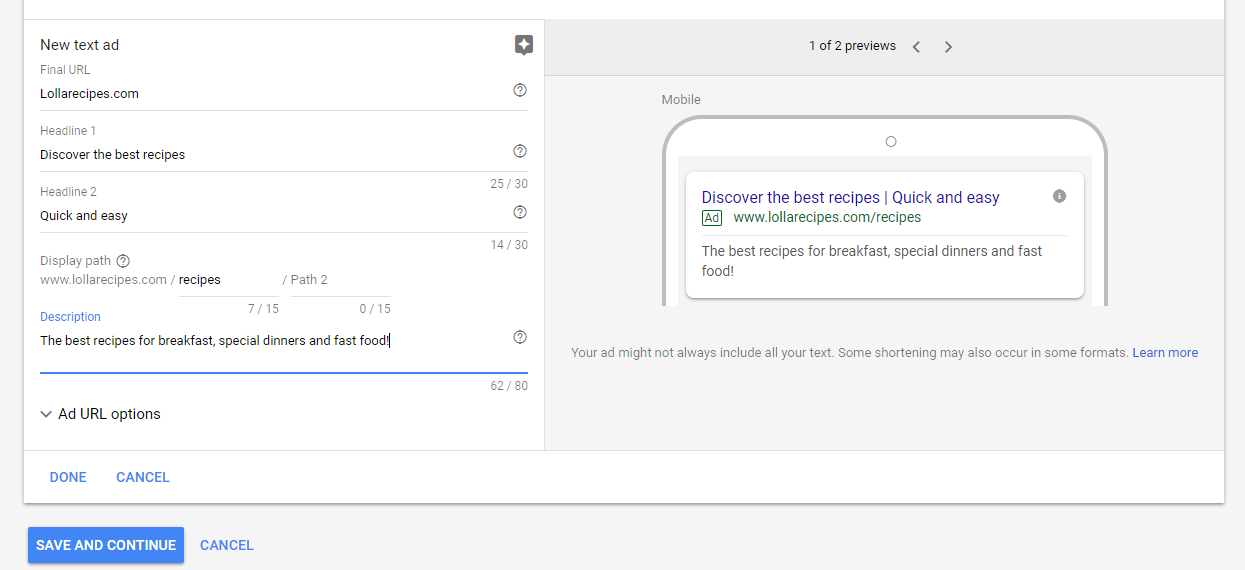This screenshot has height=570, width=1245.
Task: Focus the Headline 1 text field
Action: (x=270, y=155)
